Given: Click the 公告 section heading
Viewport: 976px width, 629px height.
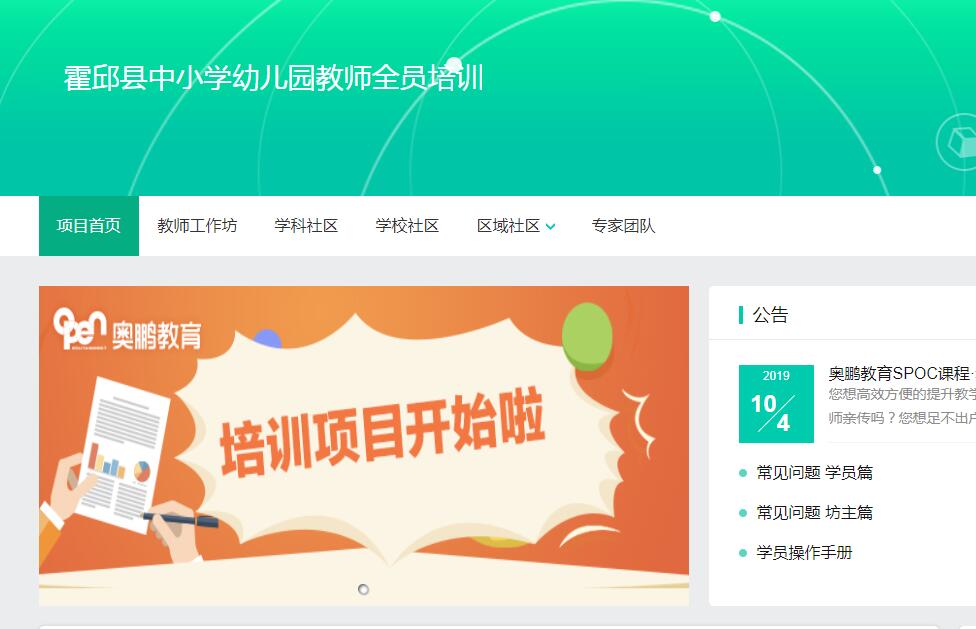Looking at the screenshot, I should coord(770,315).
